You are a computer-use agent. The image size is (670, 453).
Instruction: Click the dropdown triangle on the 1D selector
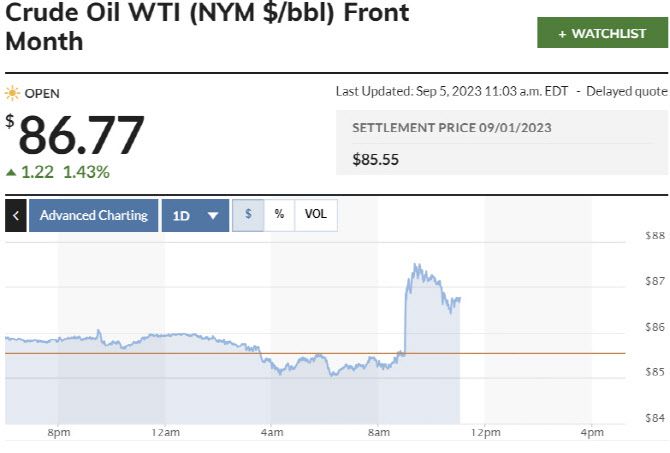[x=212, y=215]
